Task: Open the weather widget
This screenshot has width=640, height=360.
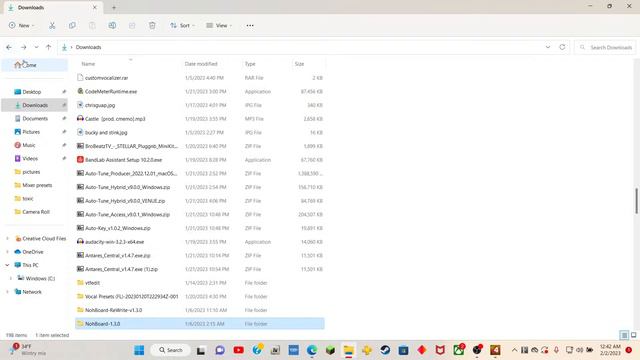Action: (x=29, y=350)
